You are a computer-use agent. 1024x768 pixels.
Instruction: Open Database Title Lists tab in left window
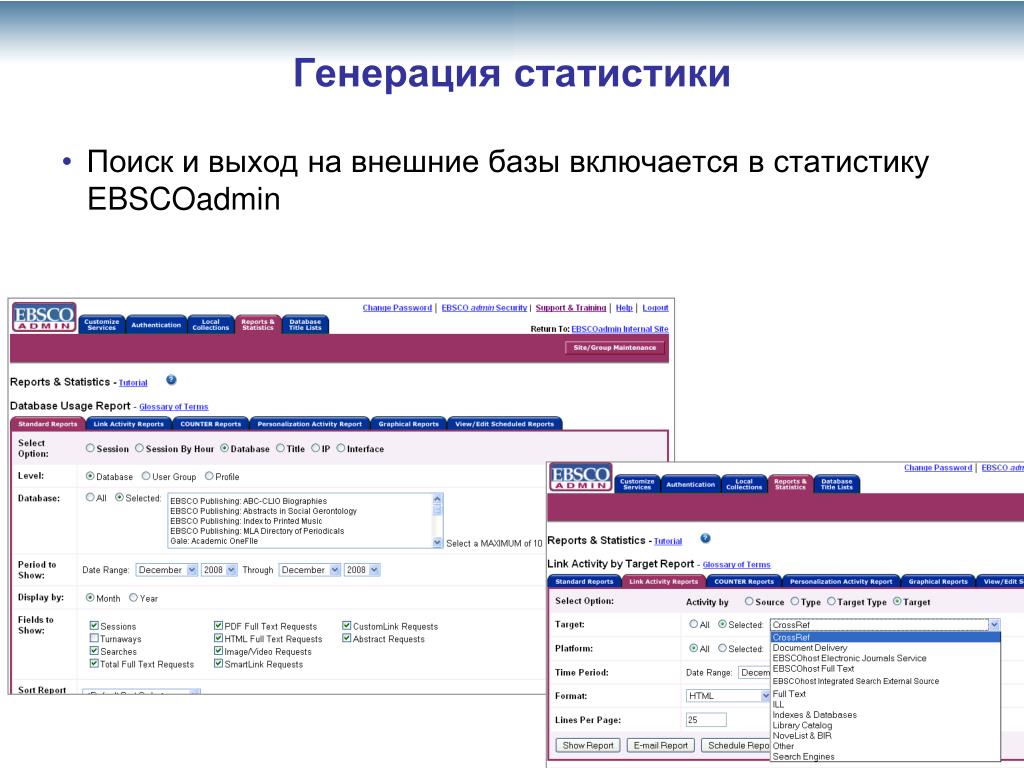point(305,324)
